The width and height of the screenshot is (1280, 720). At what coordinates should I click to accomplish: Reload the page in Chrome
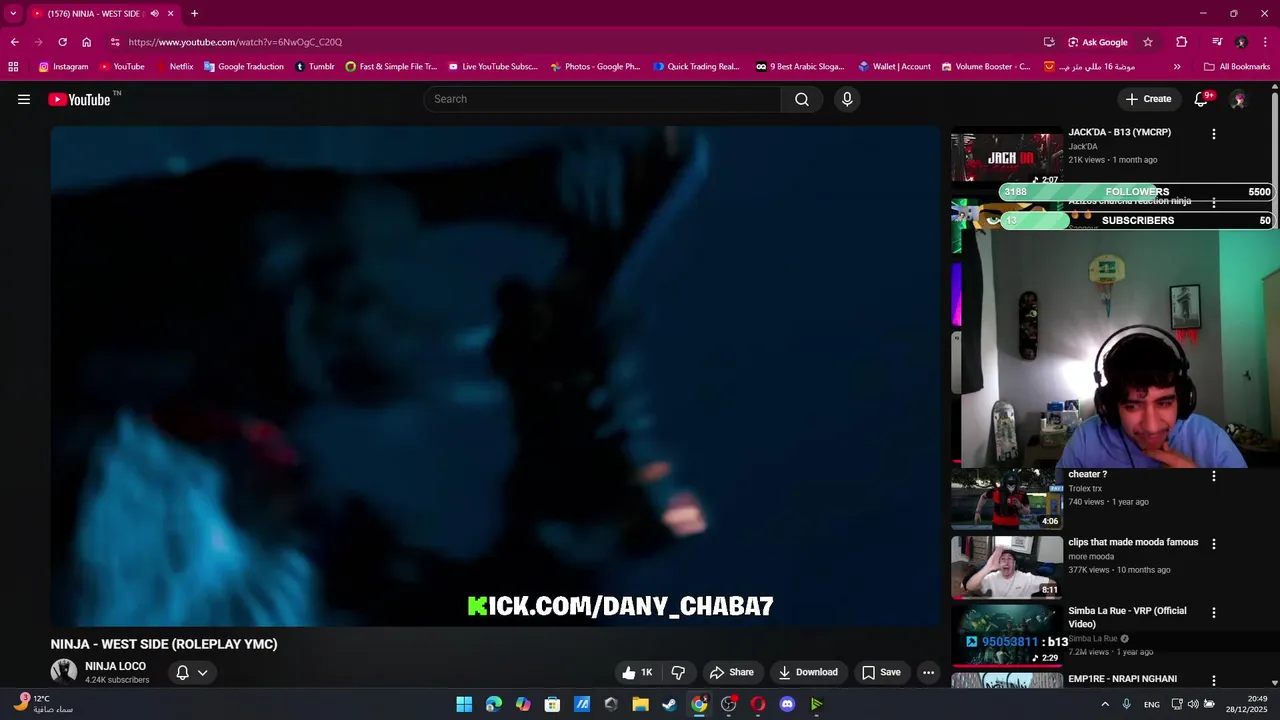pyautogui.click(x=62, y=42)
